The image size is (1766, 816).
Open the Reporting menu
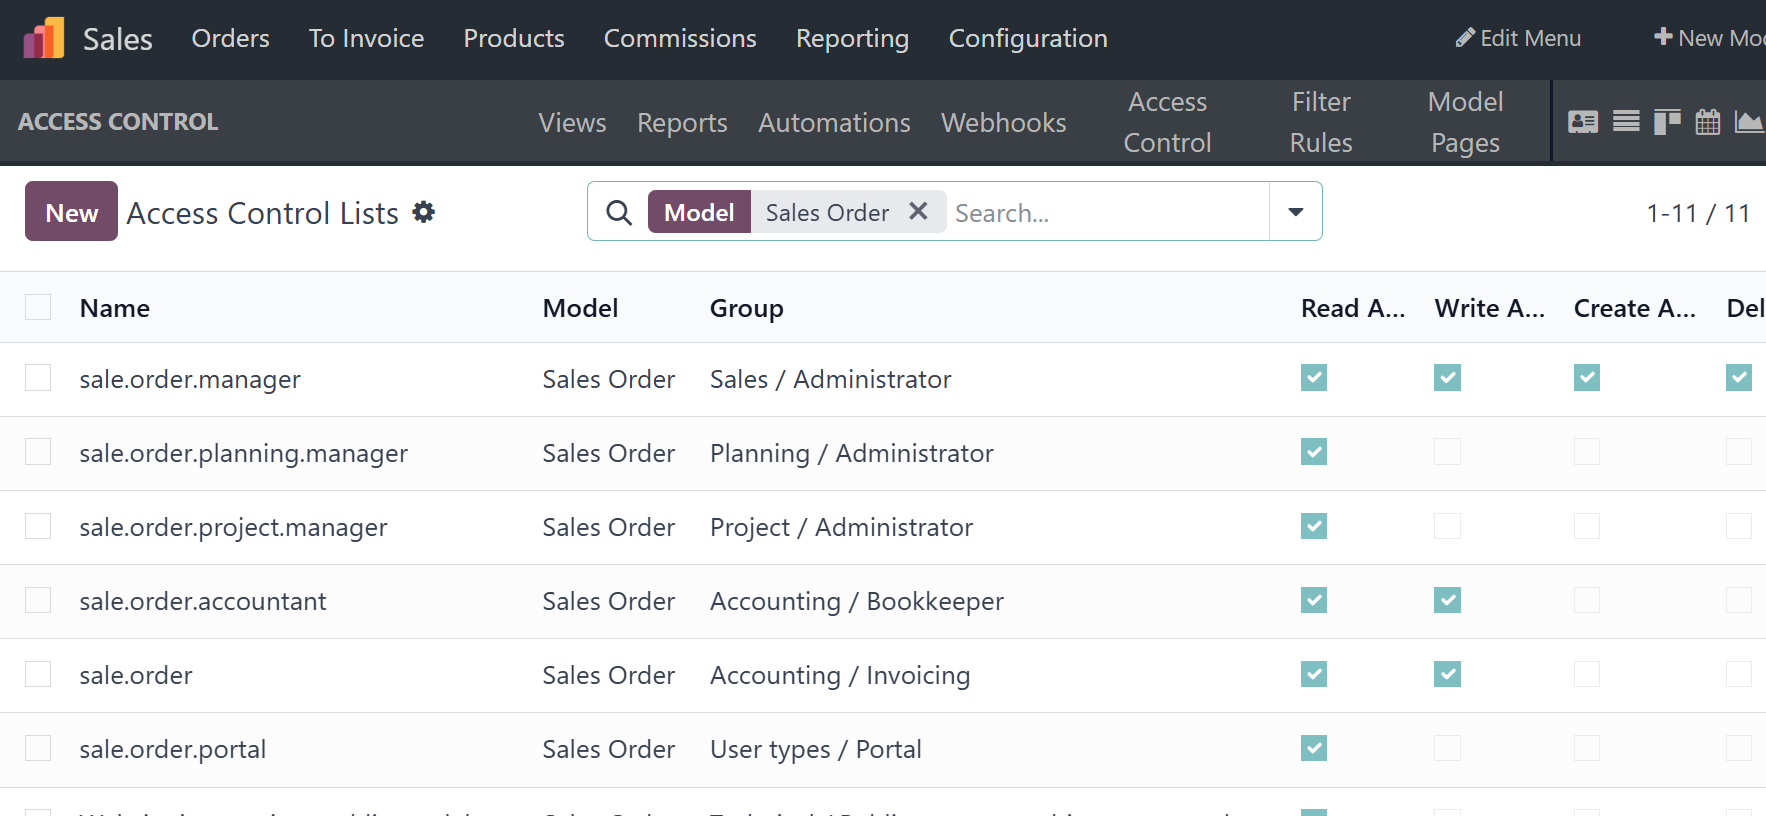point(852,39)
